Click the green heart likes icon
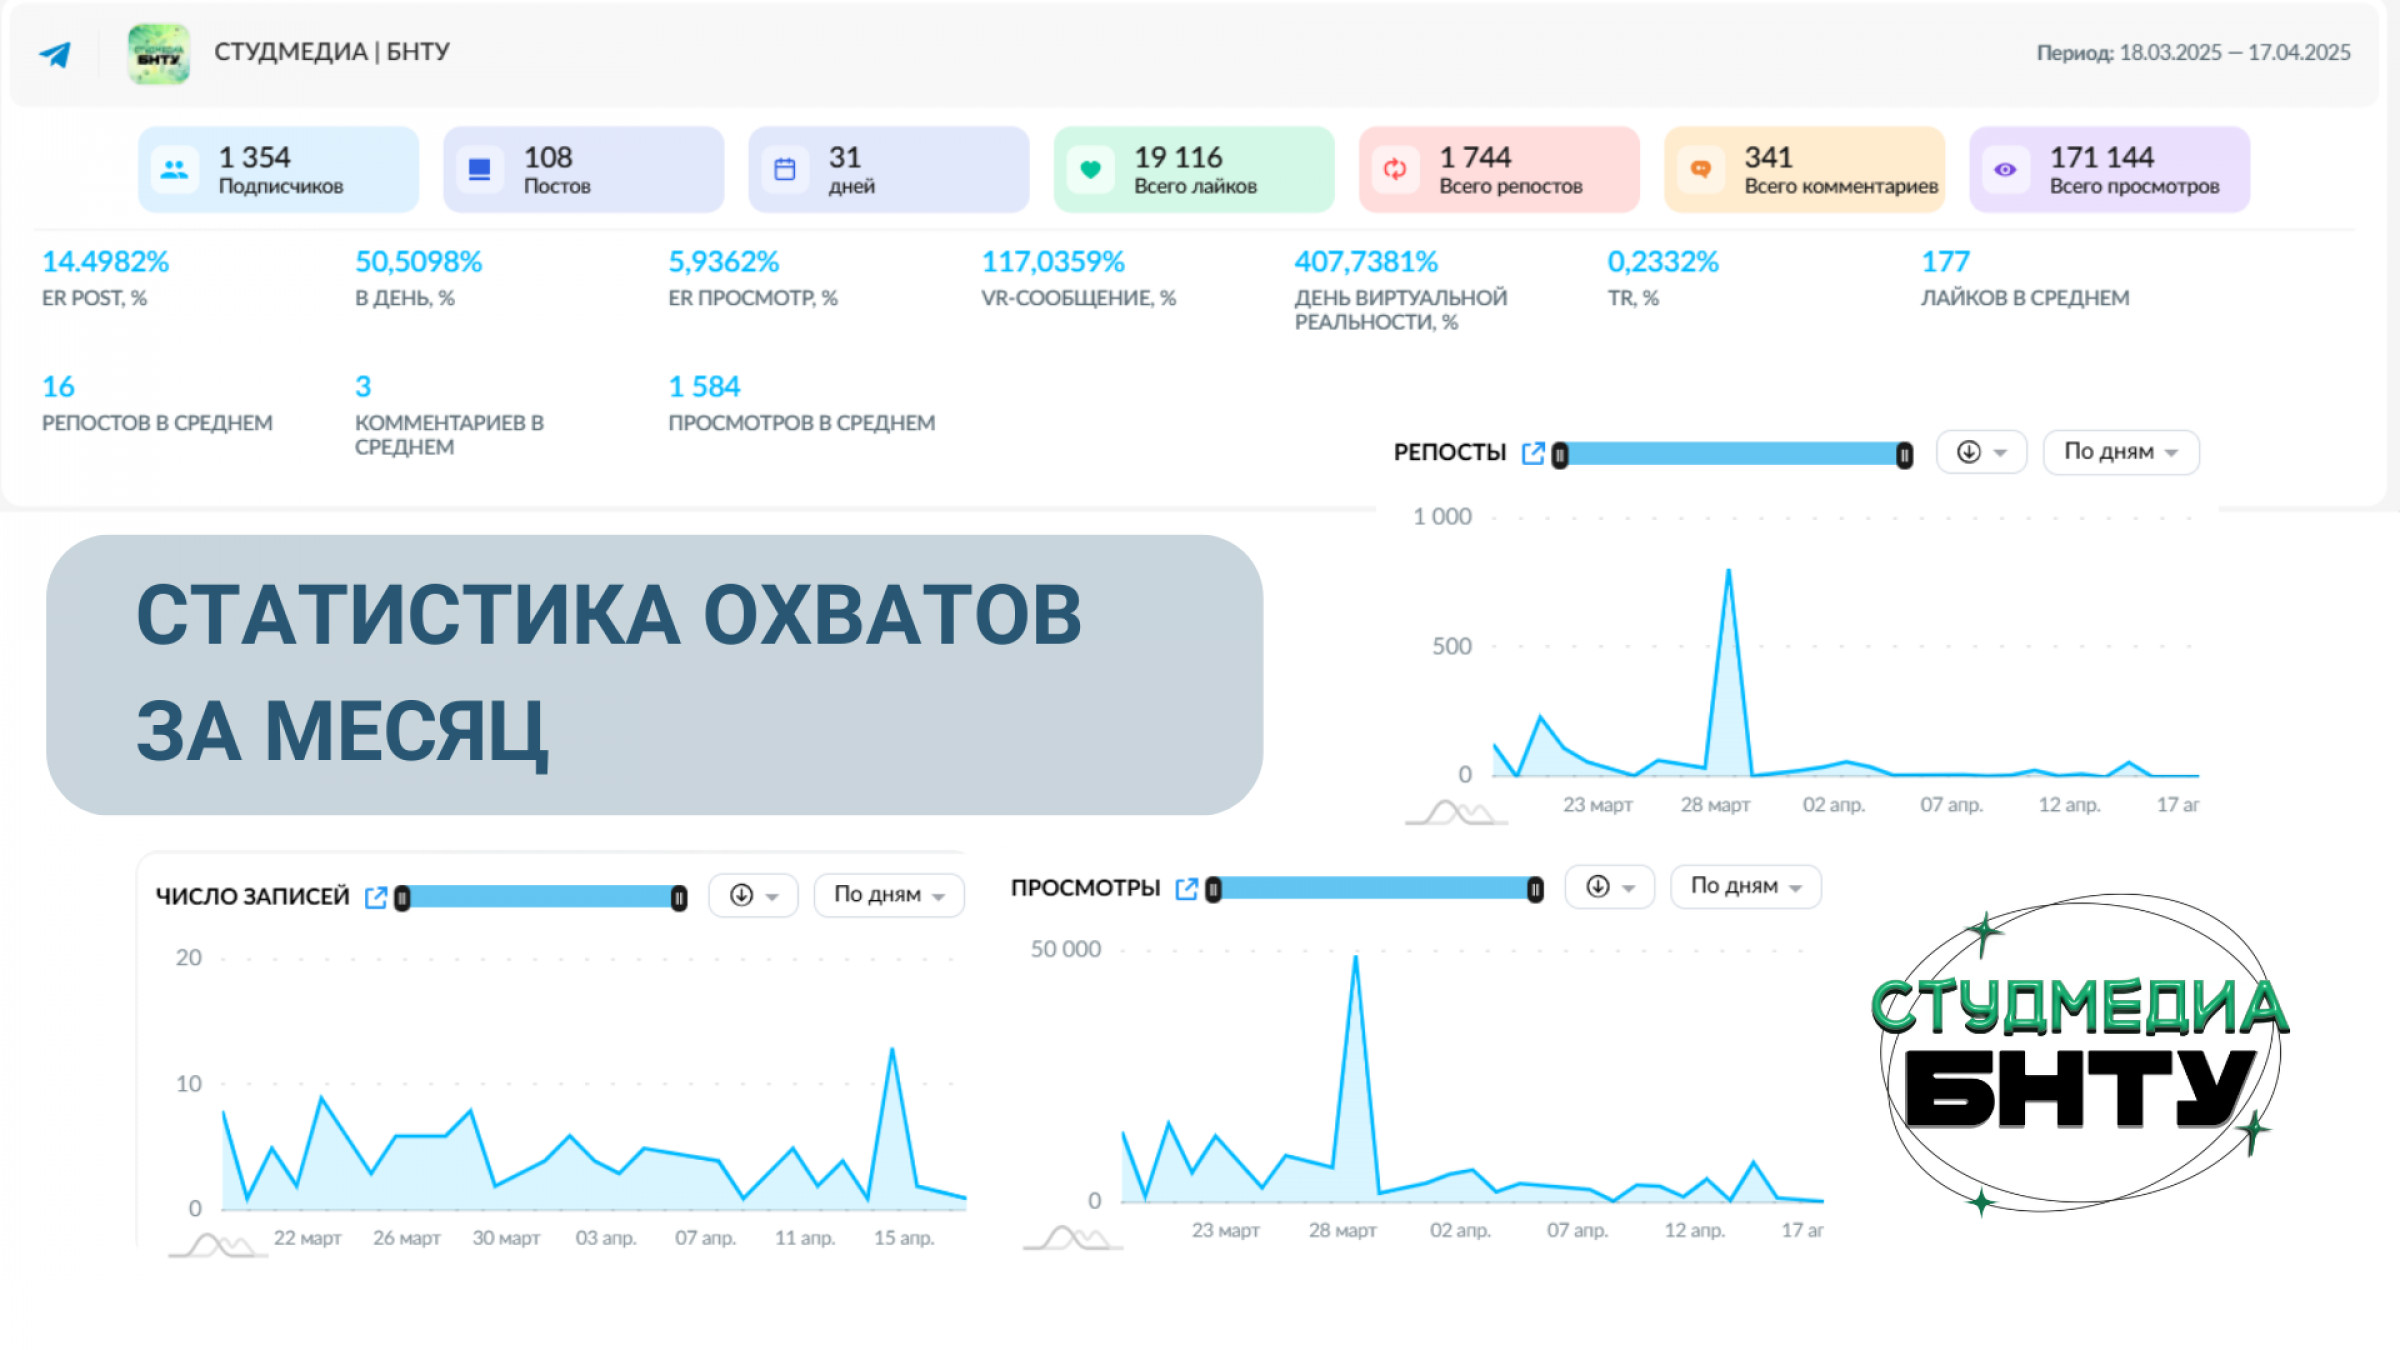Viewport: 2400px width, 1350px height. (x=1090, y=170)
